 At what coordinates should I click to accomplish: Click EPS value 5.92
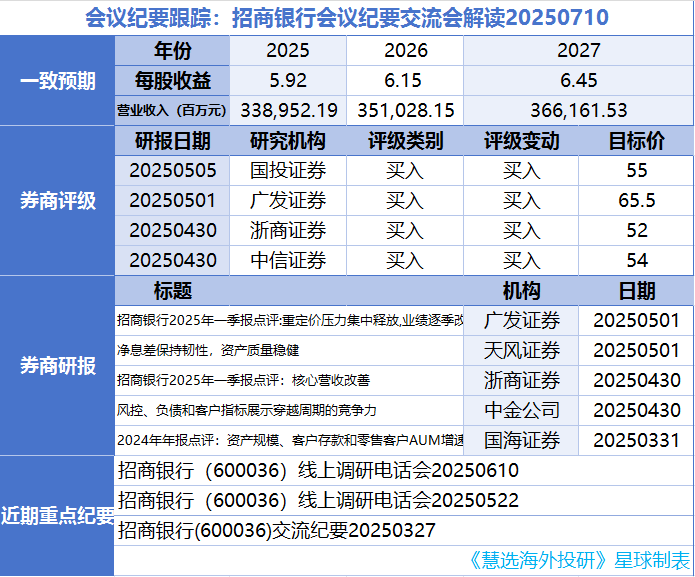pos(288,81)
